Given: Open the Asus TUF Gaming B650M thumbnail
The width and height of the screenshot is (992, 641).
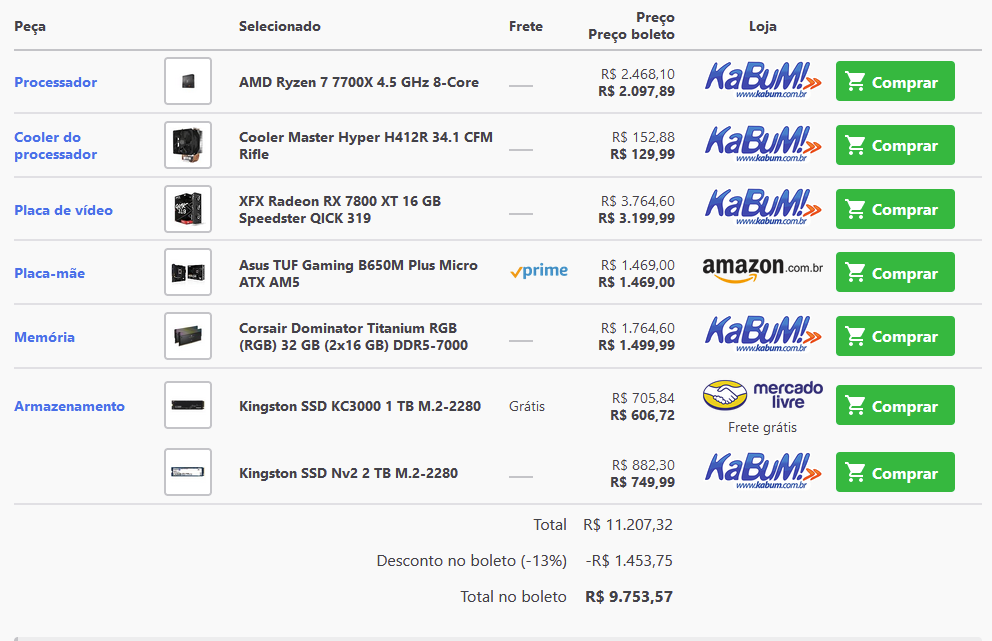Looking at the screenshot, I should click(x=188, y=272).
